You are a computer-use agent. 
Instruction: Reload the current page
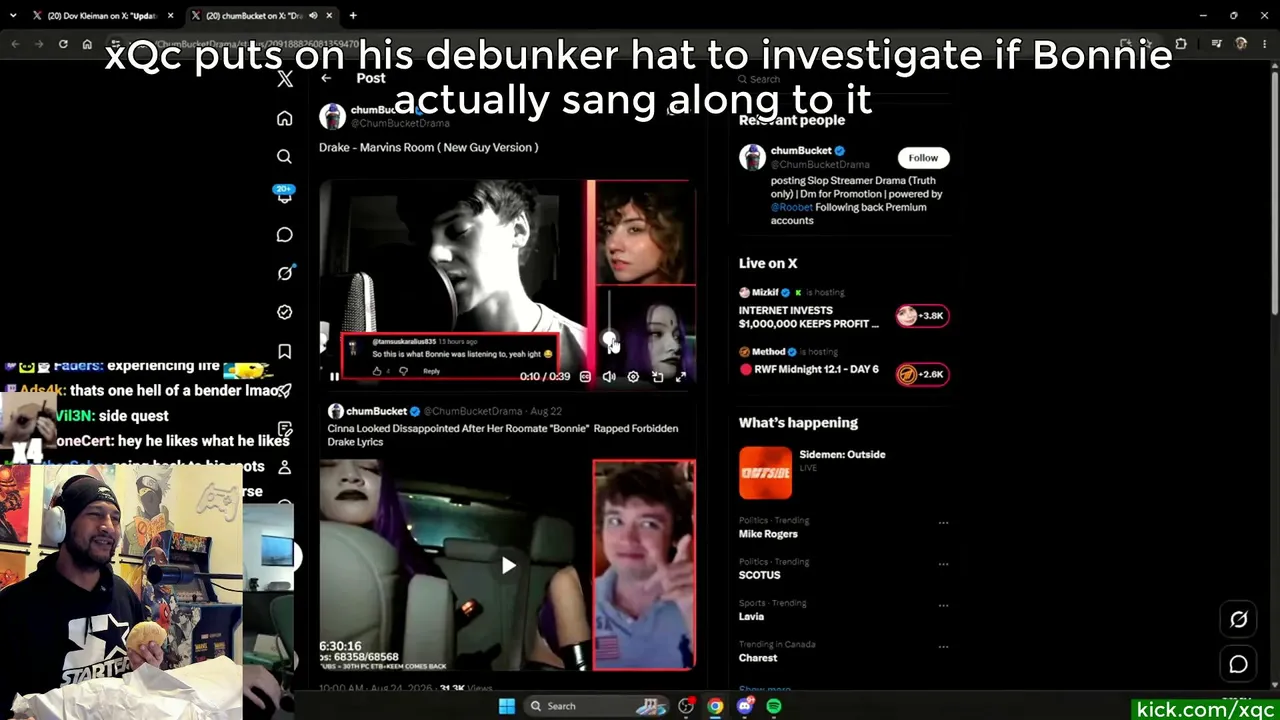63,44
